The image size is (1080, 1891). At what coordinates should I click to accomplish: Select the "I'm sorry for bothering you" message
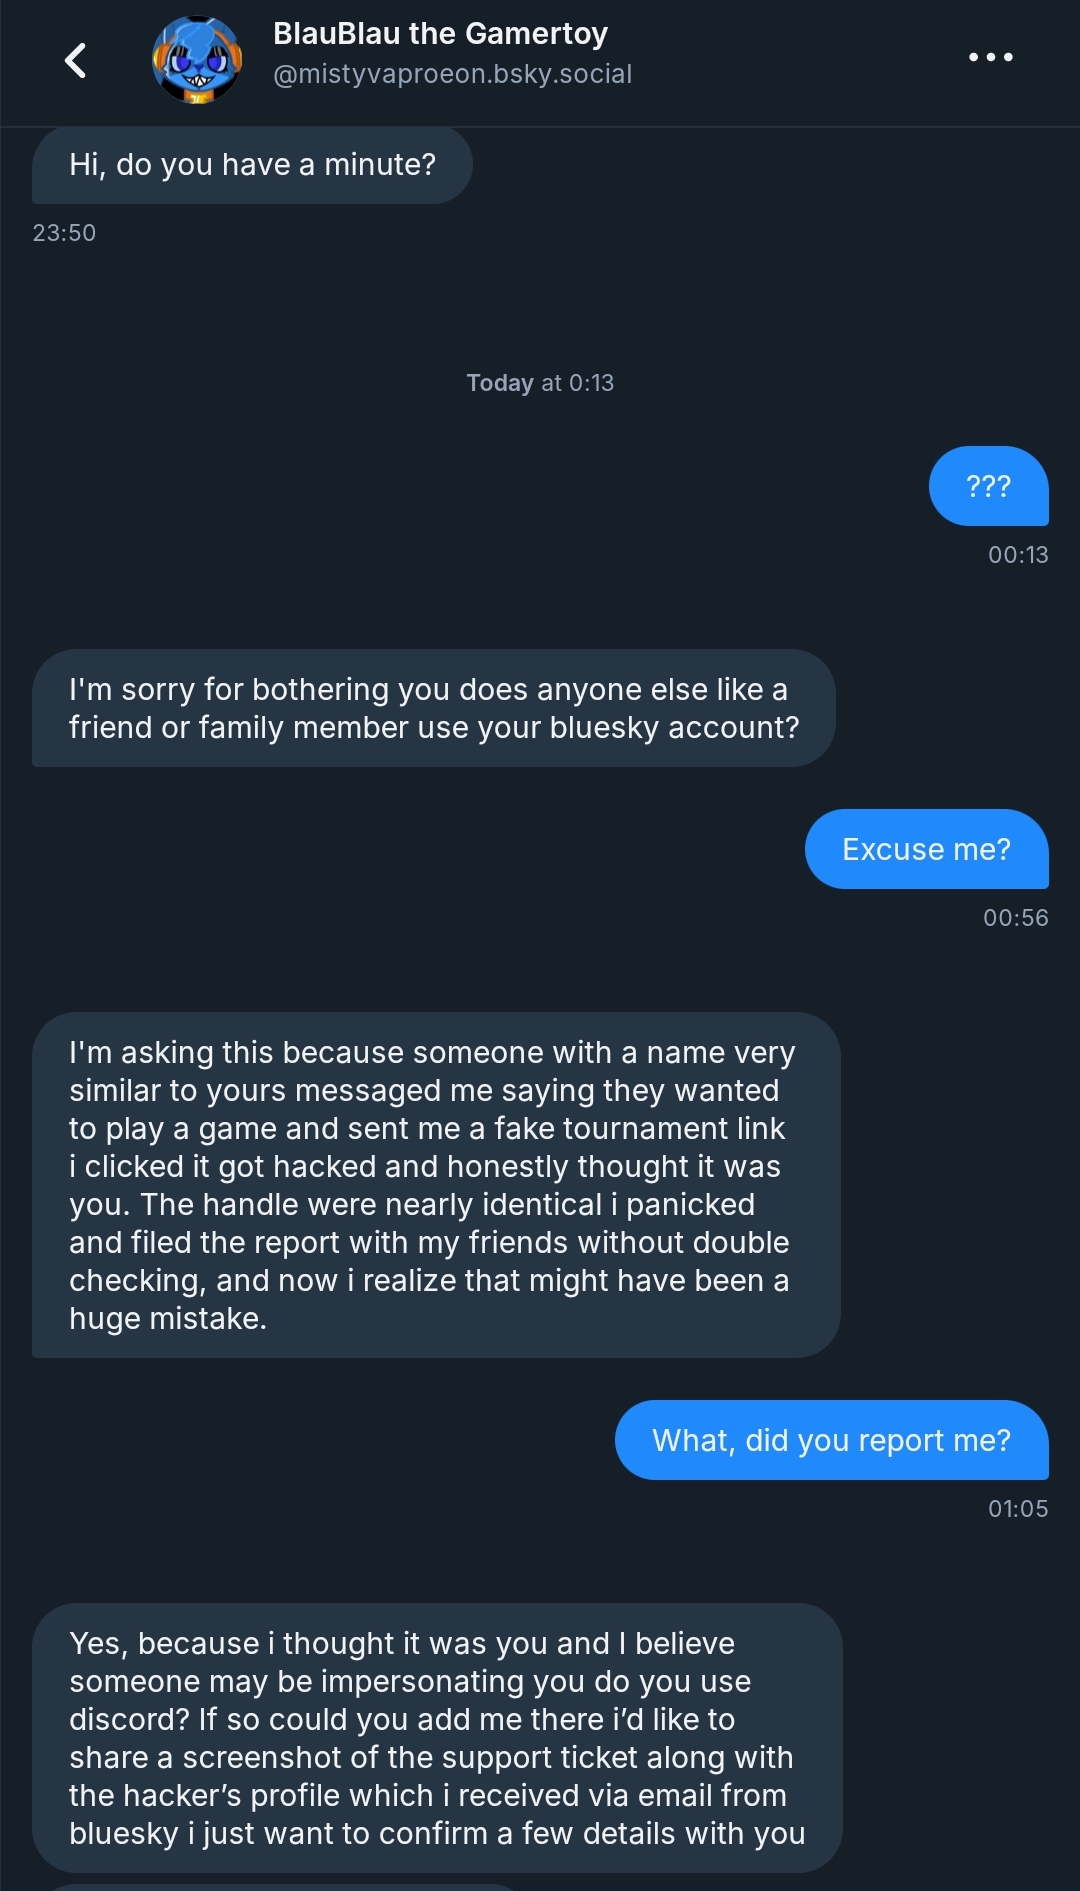click(x=433, y=708)
